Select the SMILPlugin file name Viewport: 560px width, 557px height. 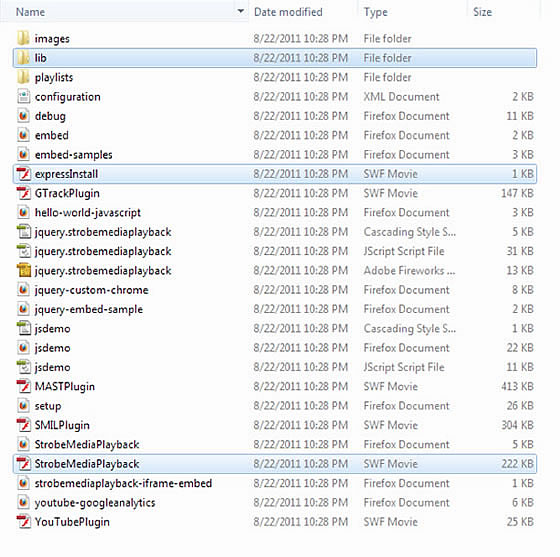[62, 425]
